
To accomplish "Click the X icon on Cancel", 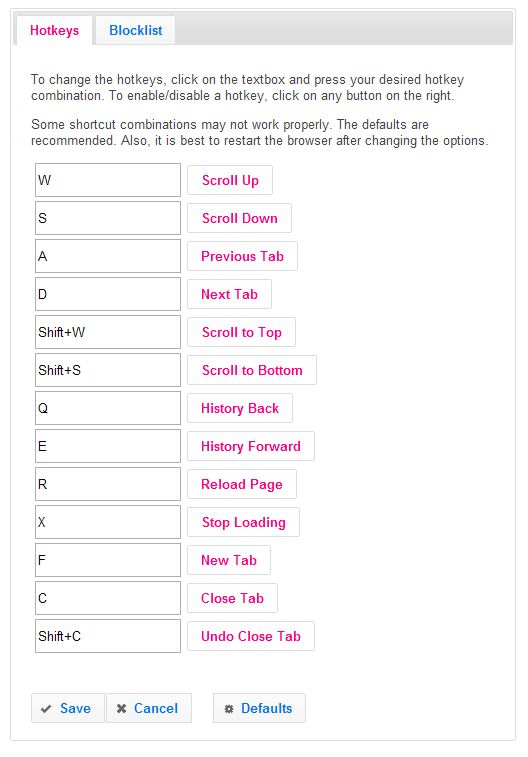I will (122, 709).
